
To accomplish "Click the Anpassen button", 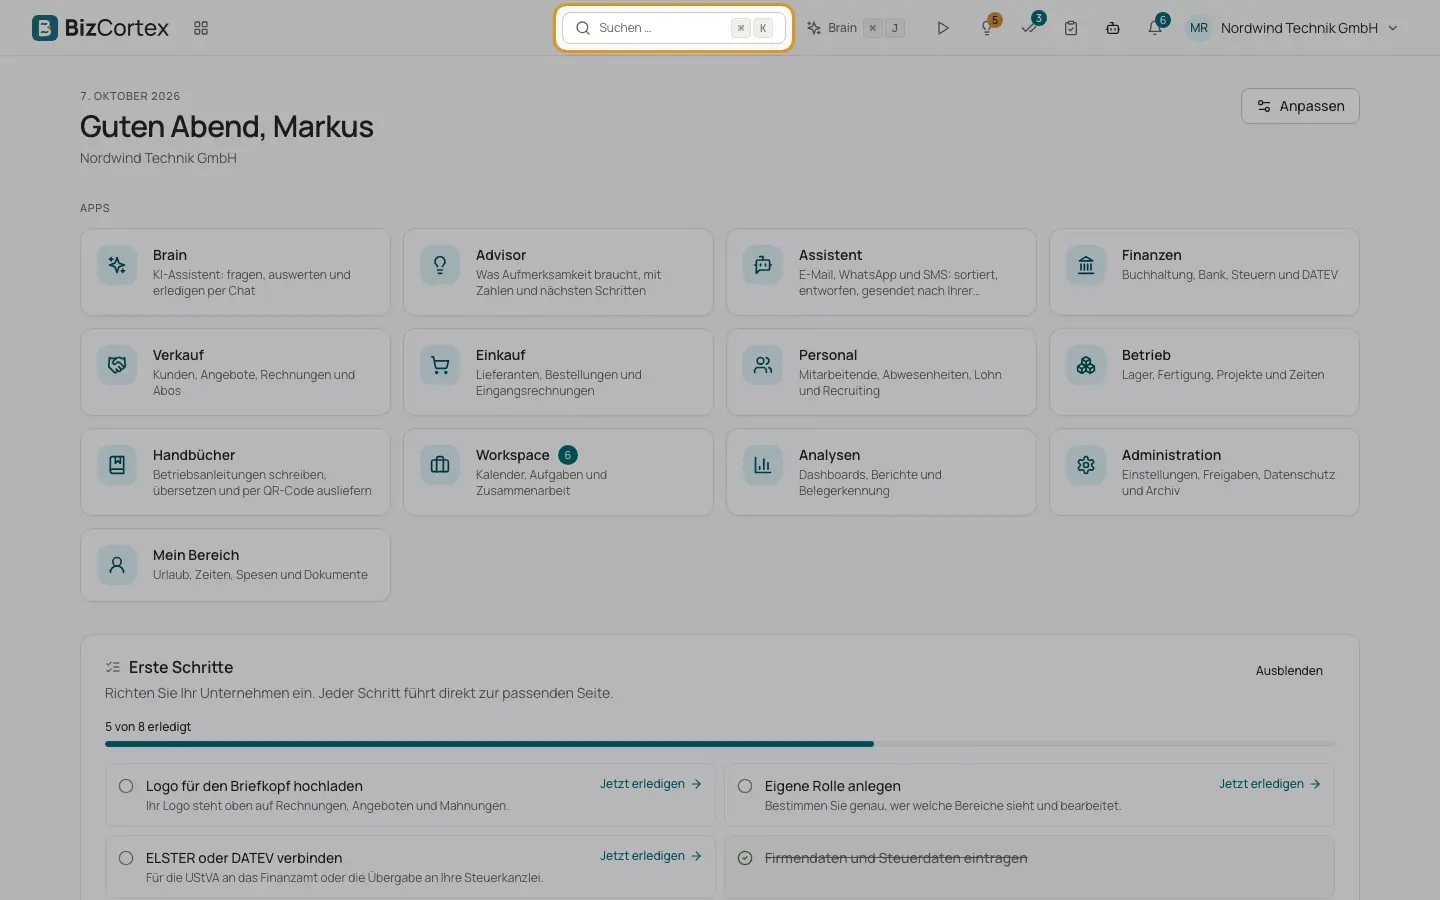I will (x=1300, y=106).
